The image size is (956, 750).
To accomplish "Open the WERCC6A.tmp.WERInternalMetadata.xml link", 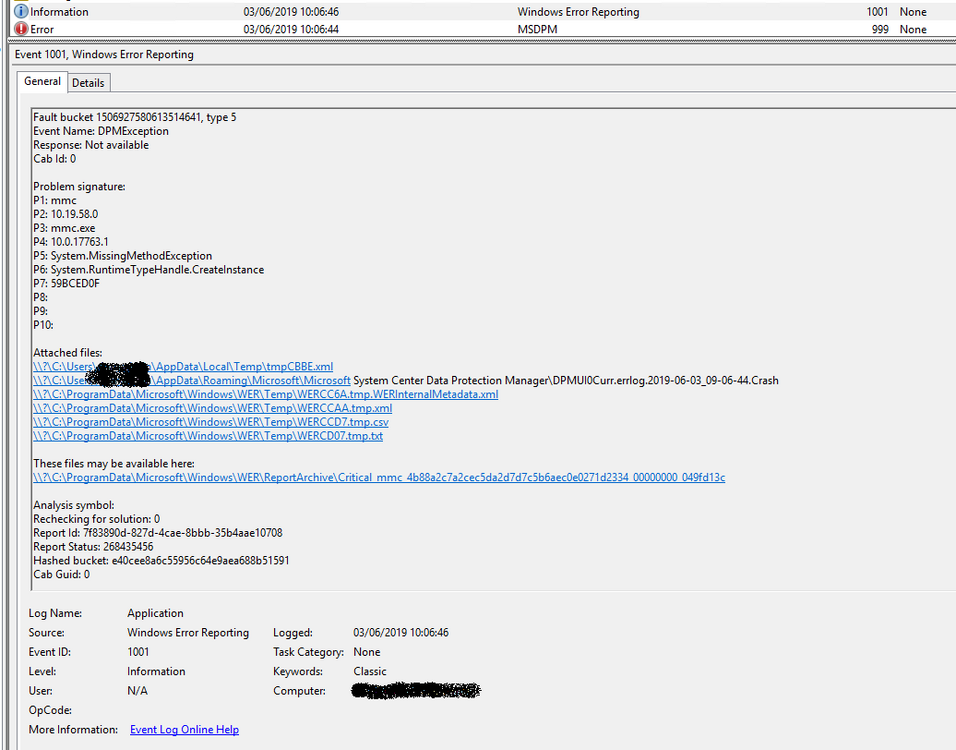I will pos(265,395).
